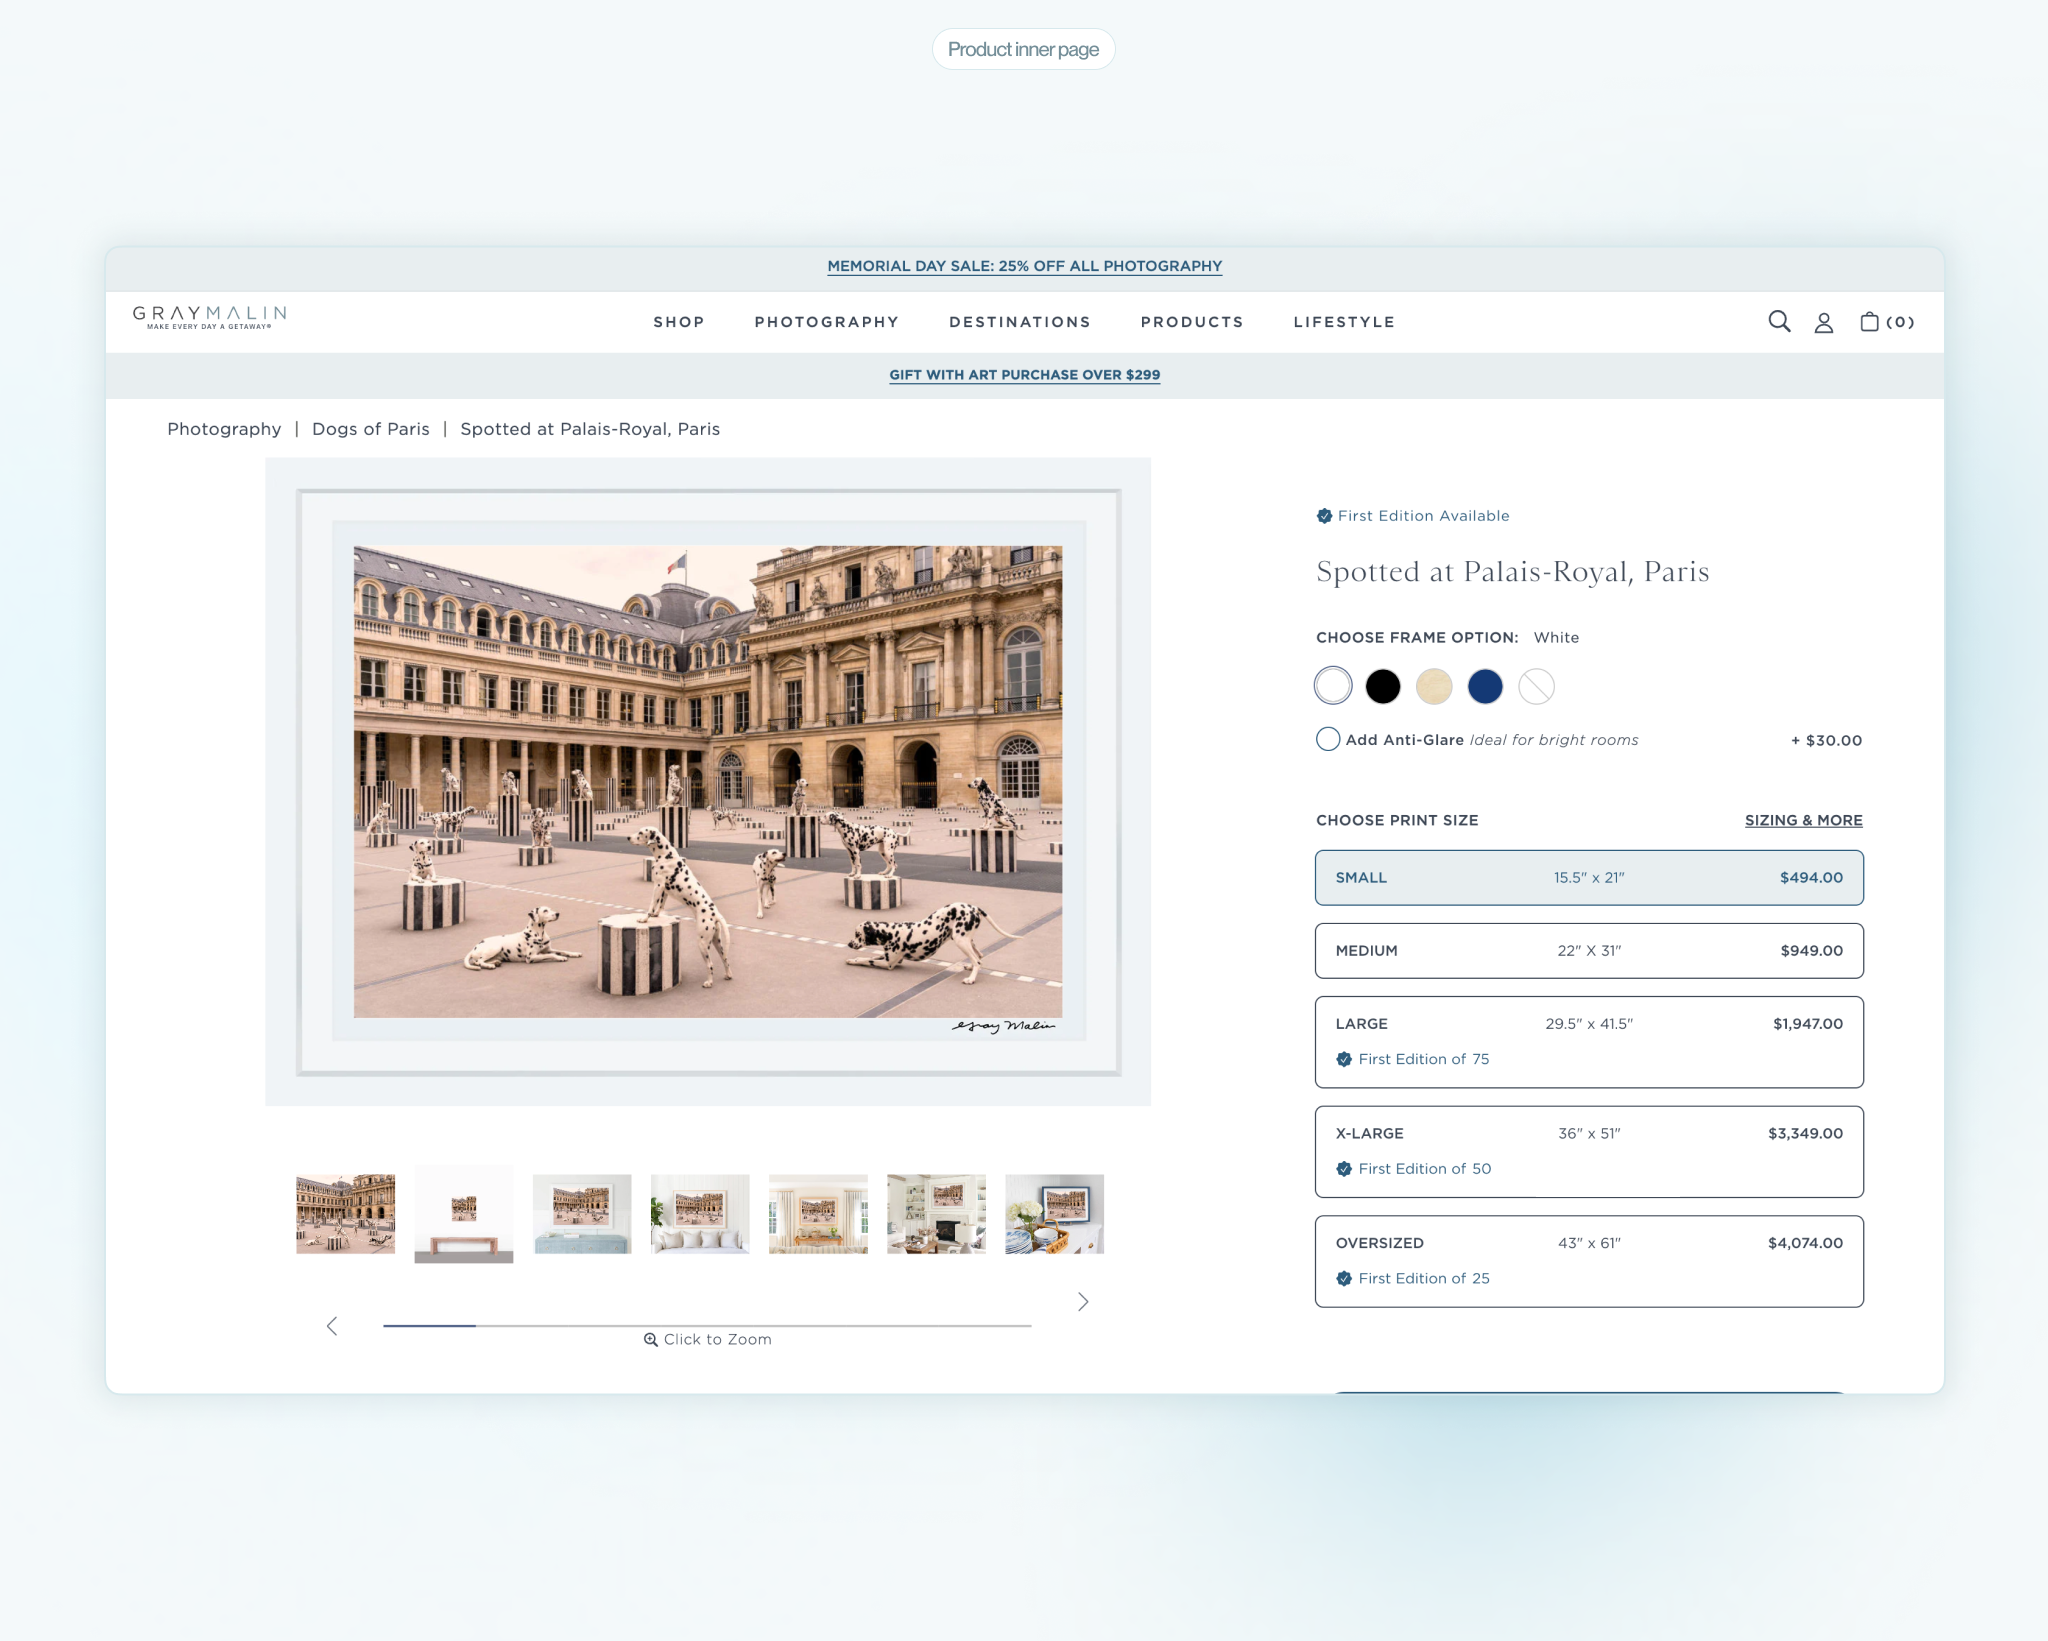2048x1641 pixels.
Task: Click the Click to Zoom magnifier
Action: pos(650,1340)
